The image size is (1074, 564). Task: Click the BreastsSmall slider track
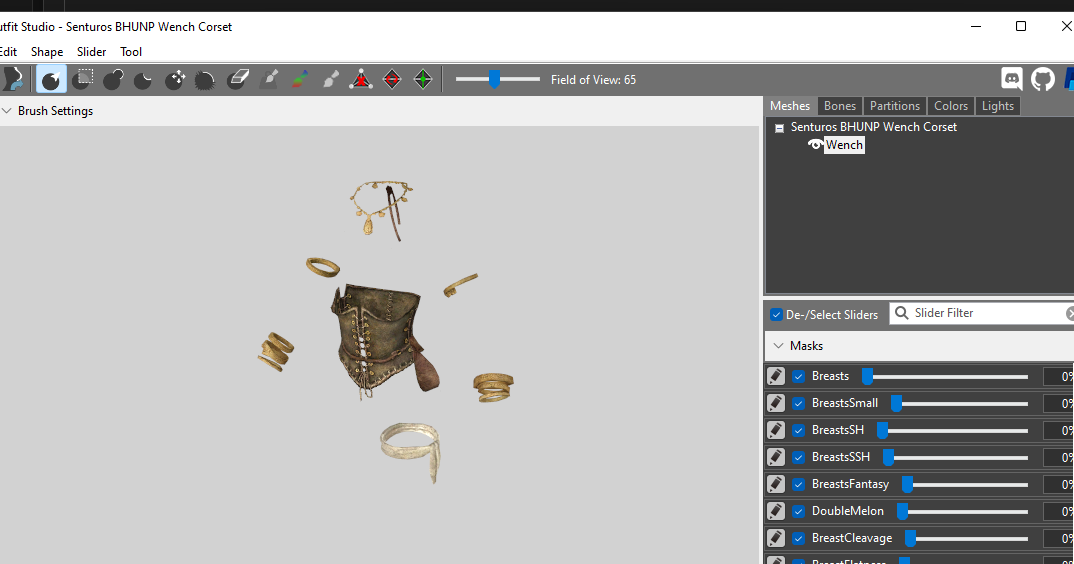pyautogui.click(x=960, y=404)
